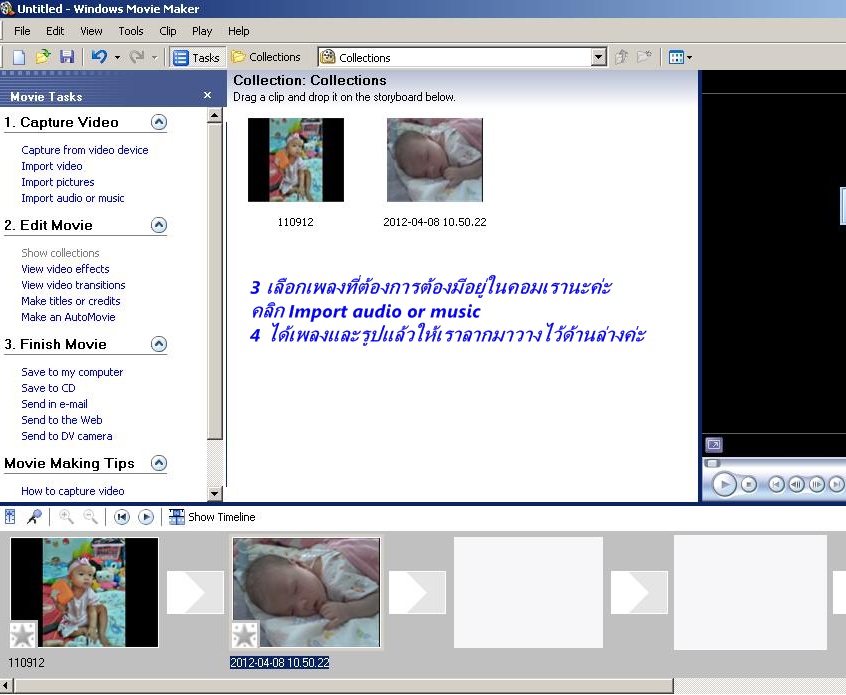The image size is (846, 695).
Task: Open the Set Audio Levels tool
Action: point(10,517)
